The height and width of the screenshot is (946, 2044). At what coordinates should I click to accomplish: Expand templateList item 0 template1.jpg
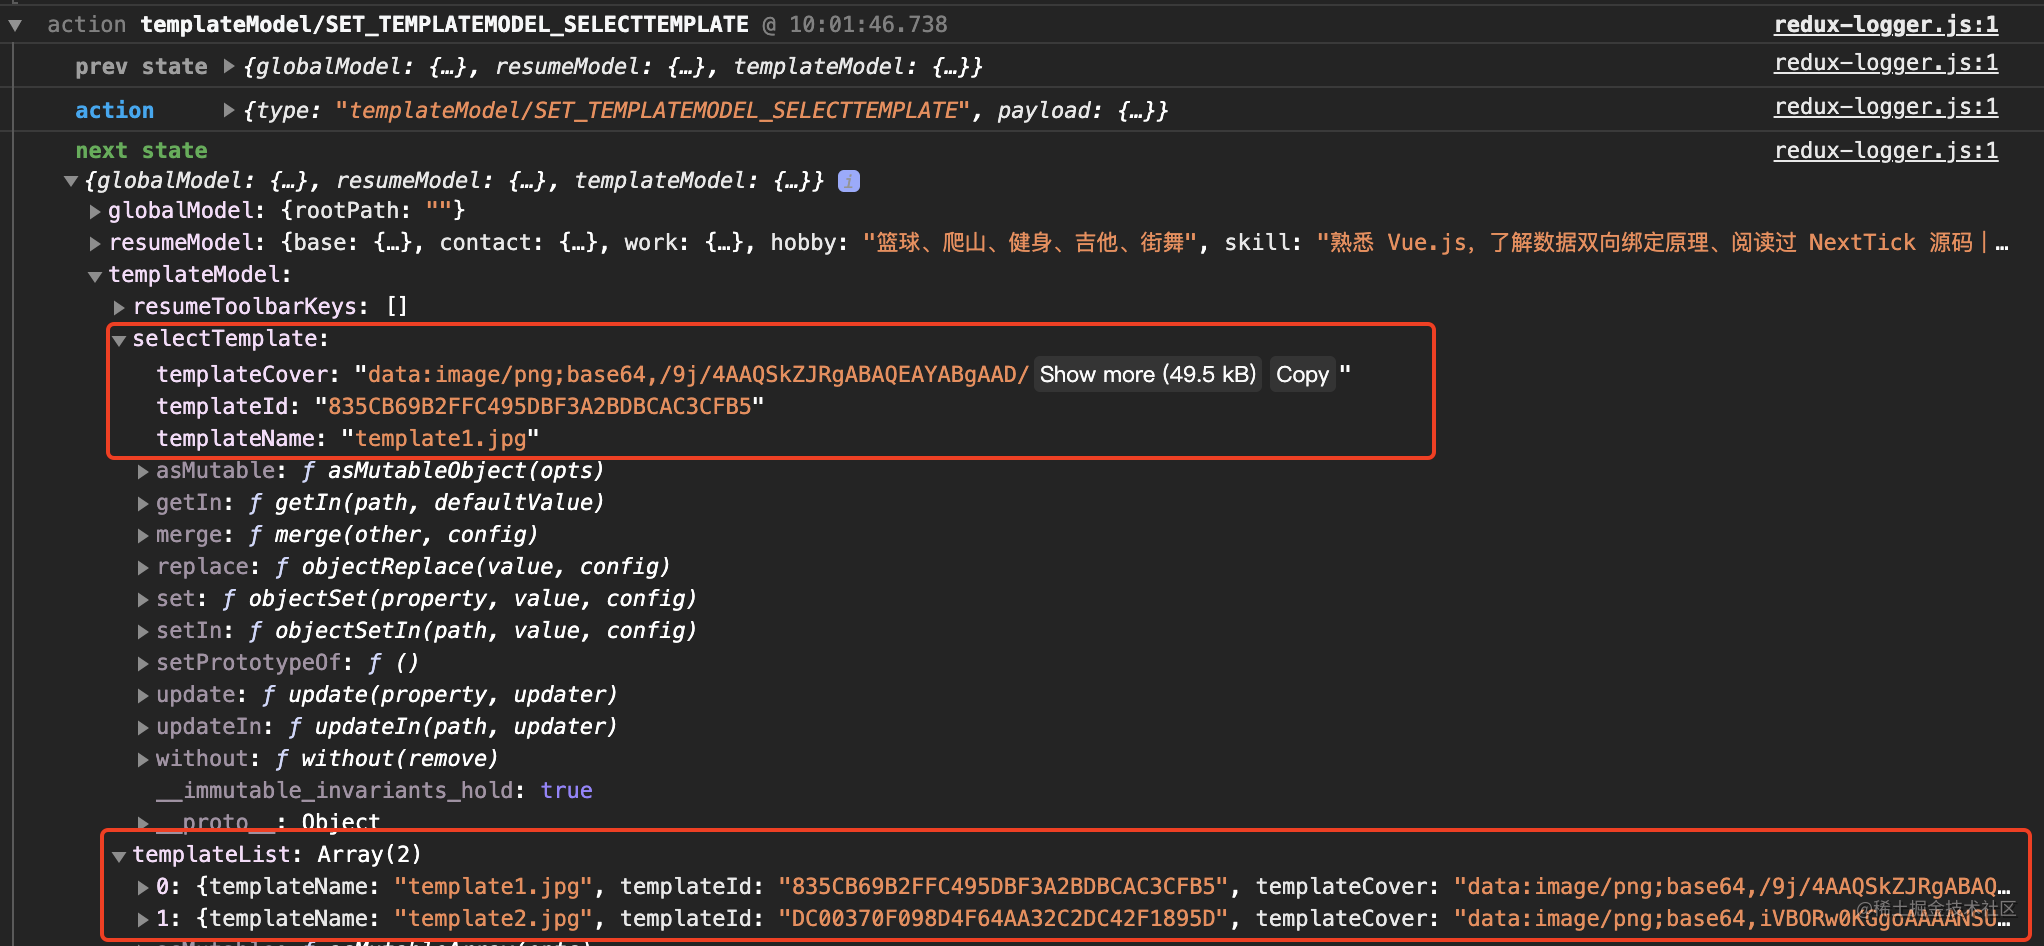click(143, 887)
